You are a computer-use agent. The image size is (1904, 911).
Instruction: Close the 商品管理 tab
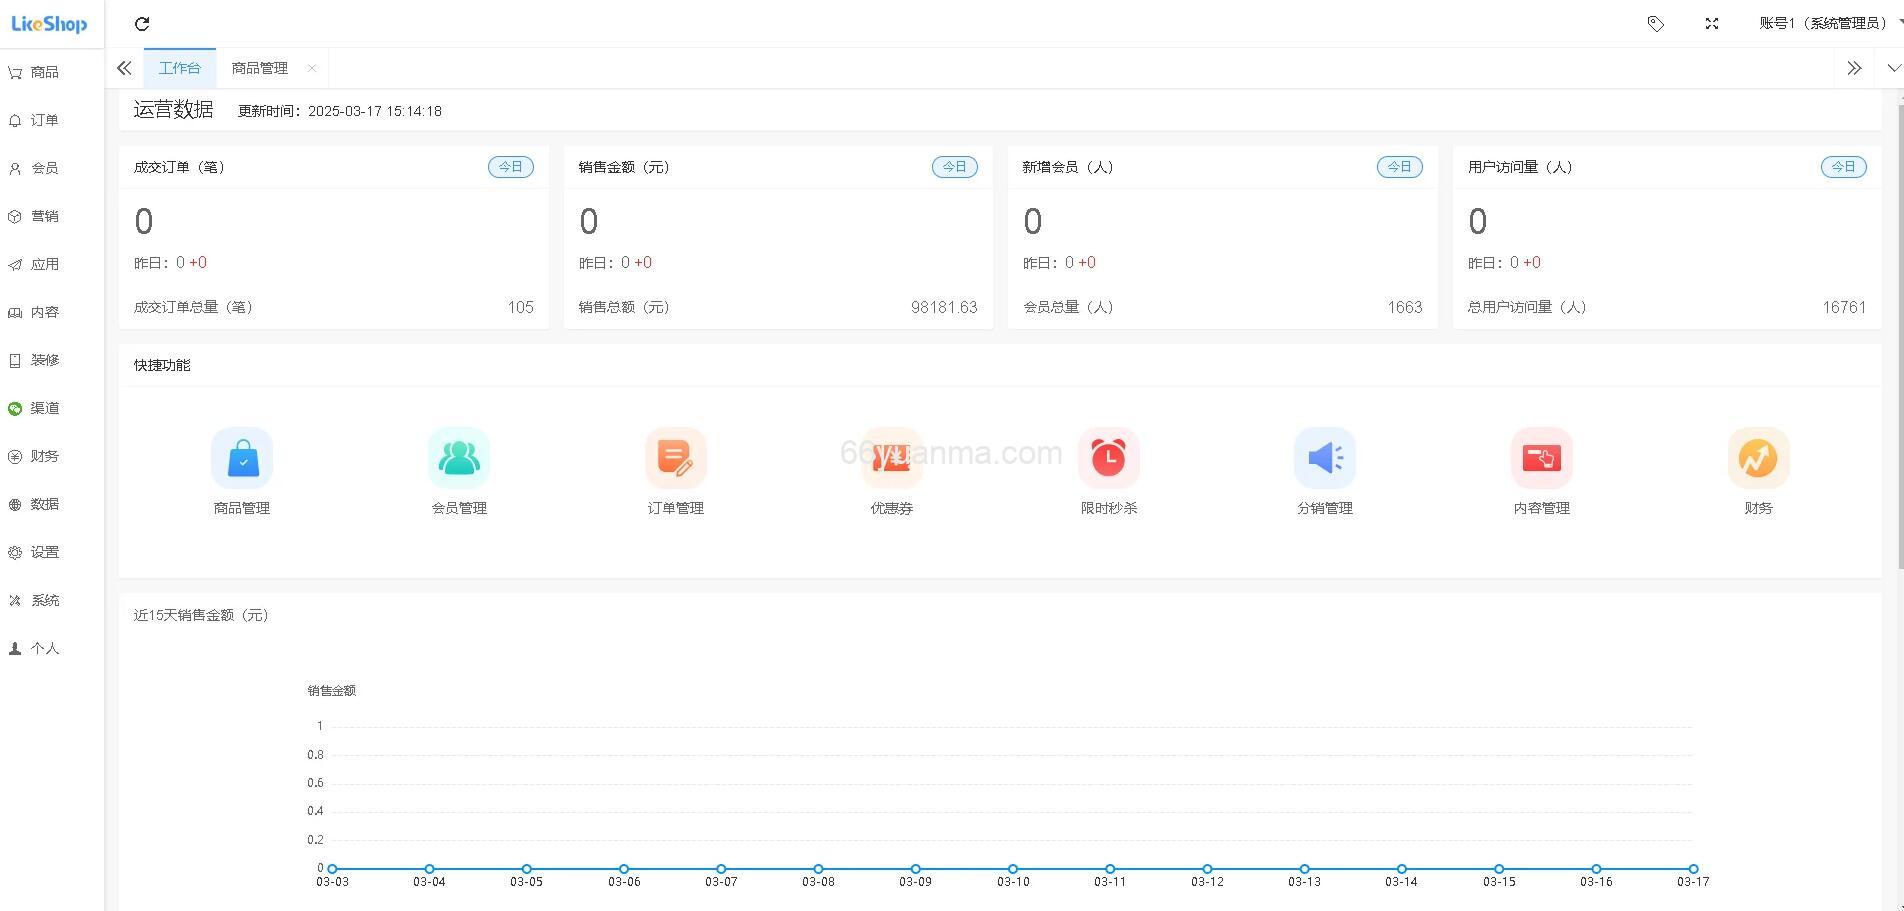pos(311,67)
